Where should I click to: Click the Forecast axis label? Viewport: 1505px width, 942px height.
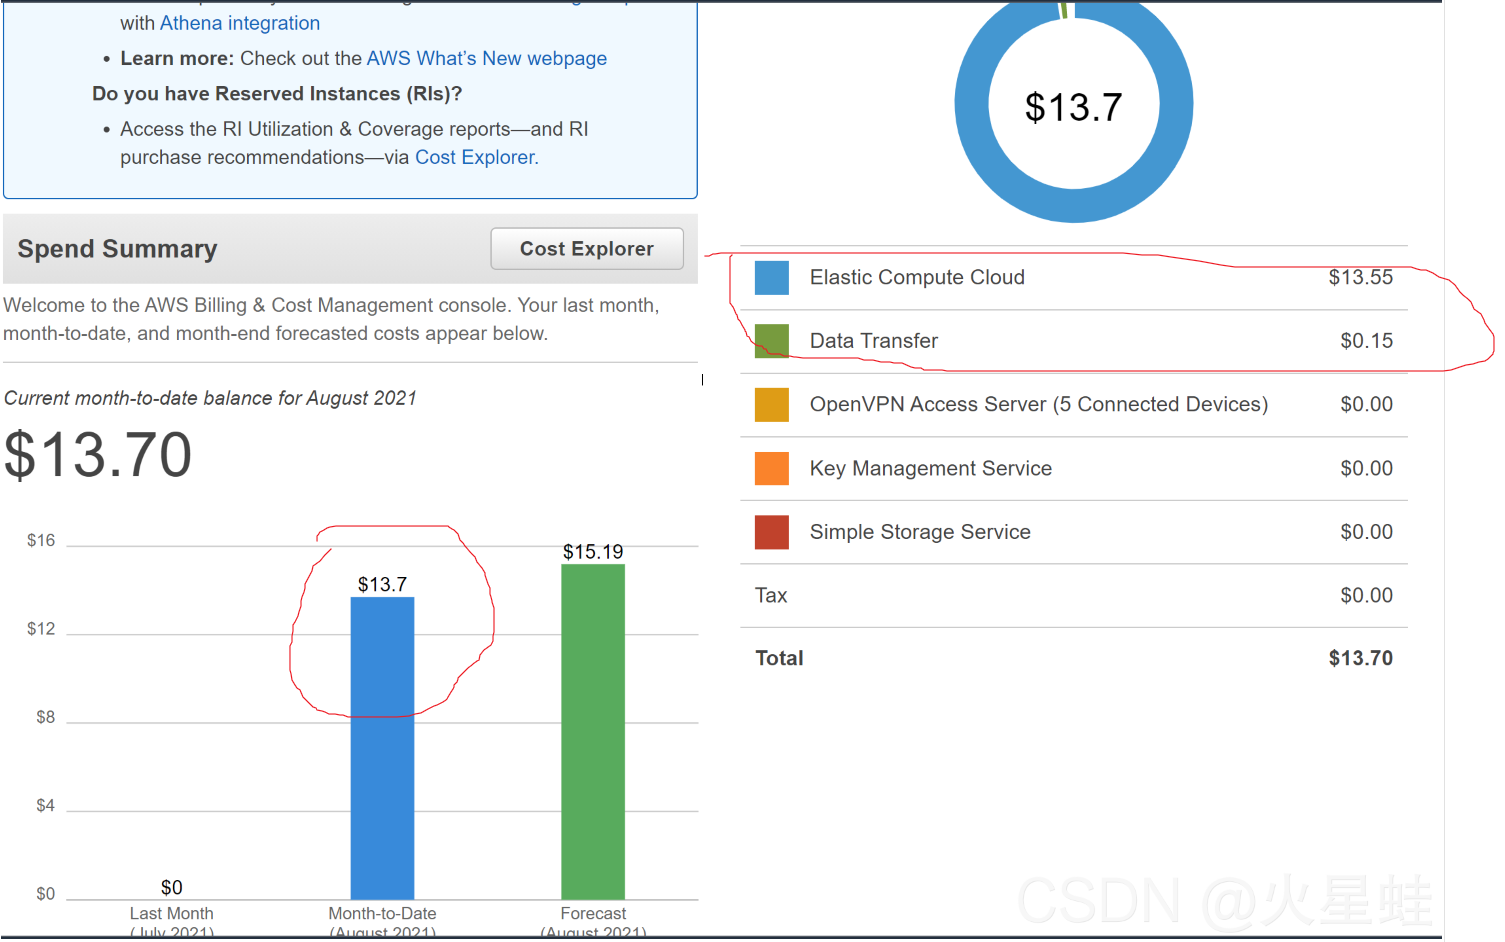(593, 913)
